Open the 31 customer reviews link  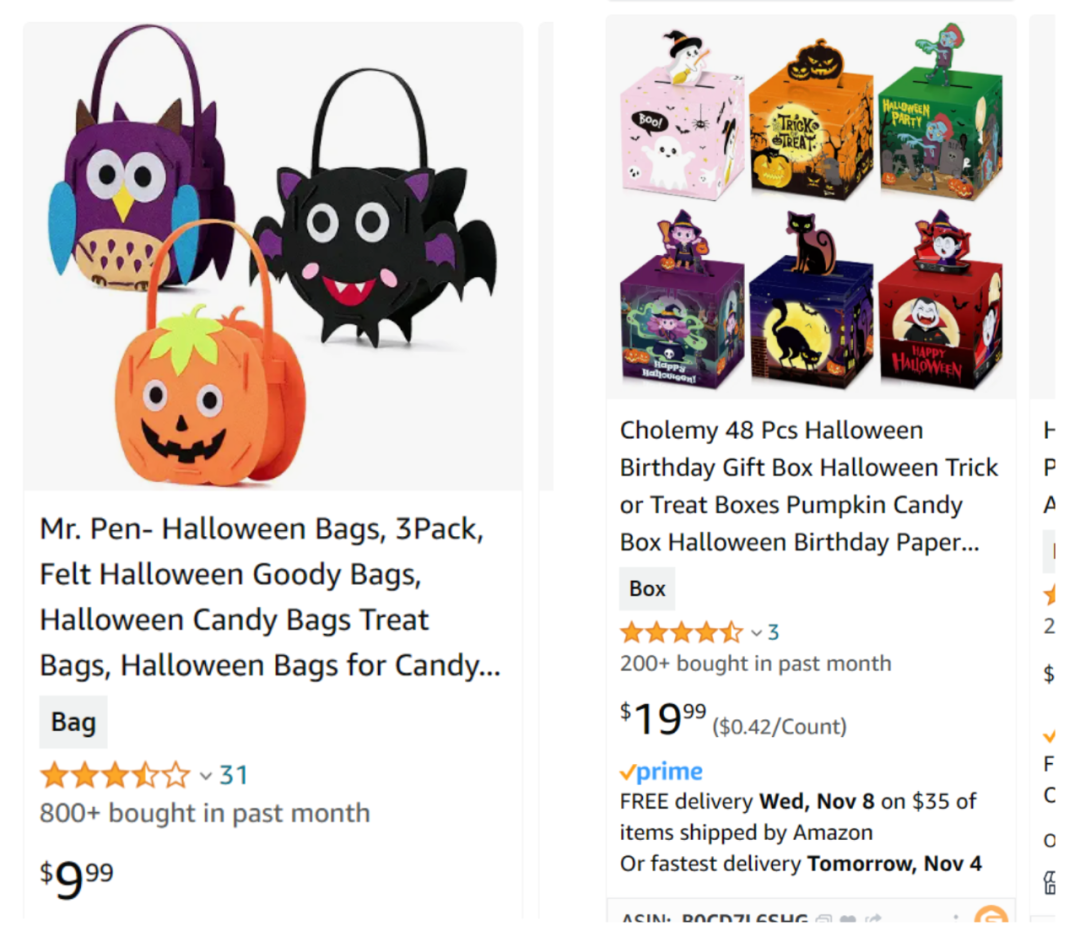(233, 775)
